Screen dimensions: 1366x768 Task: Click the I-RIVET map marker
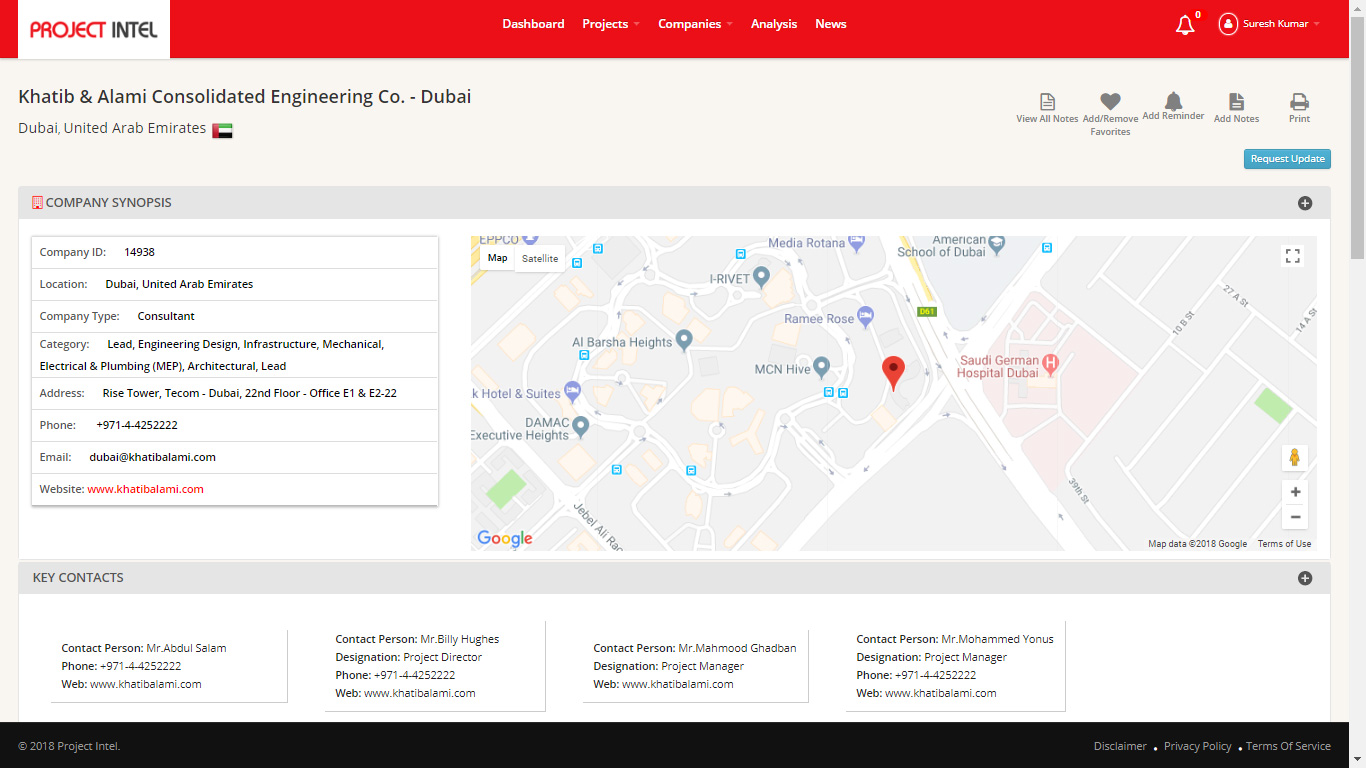tap(761, 277)
